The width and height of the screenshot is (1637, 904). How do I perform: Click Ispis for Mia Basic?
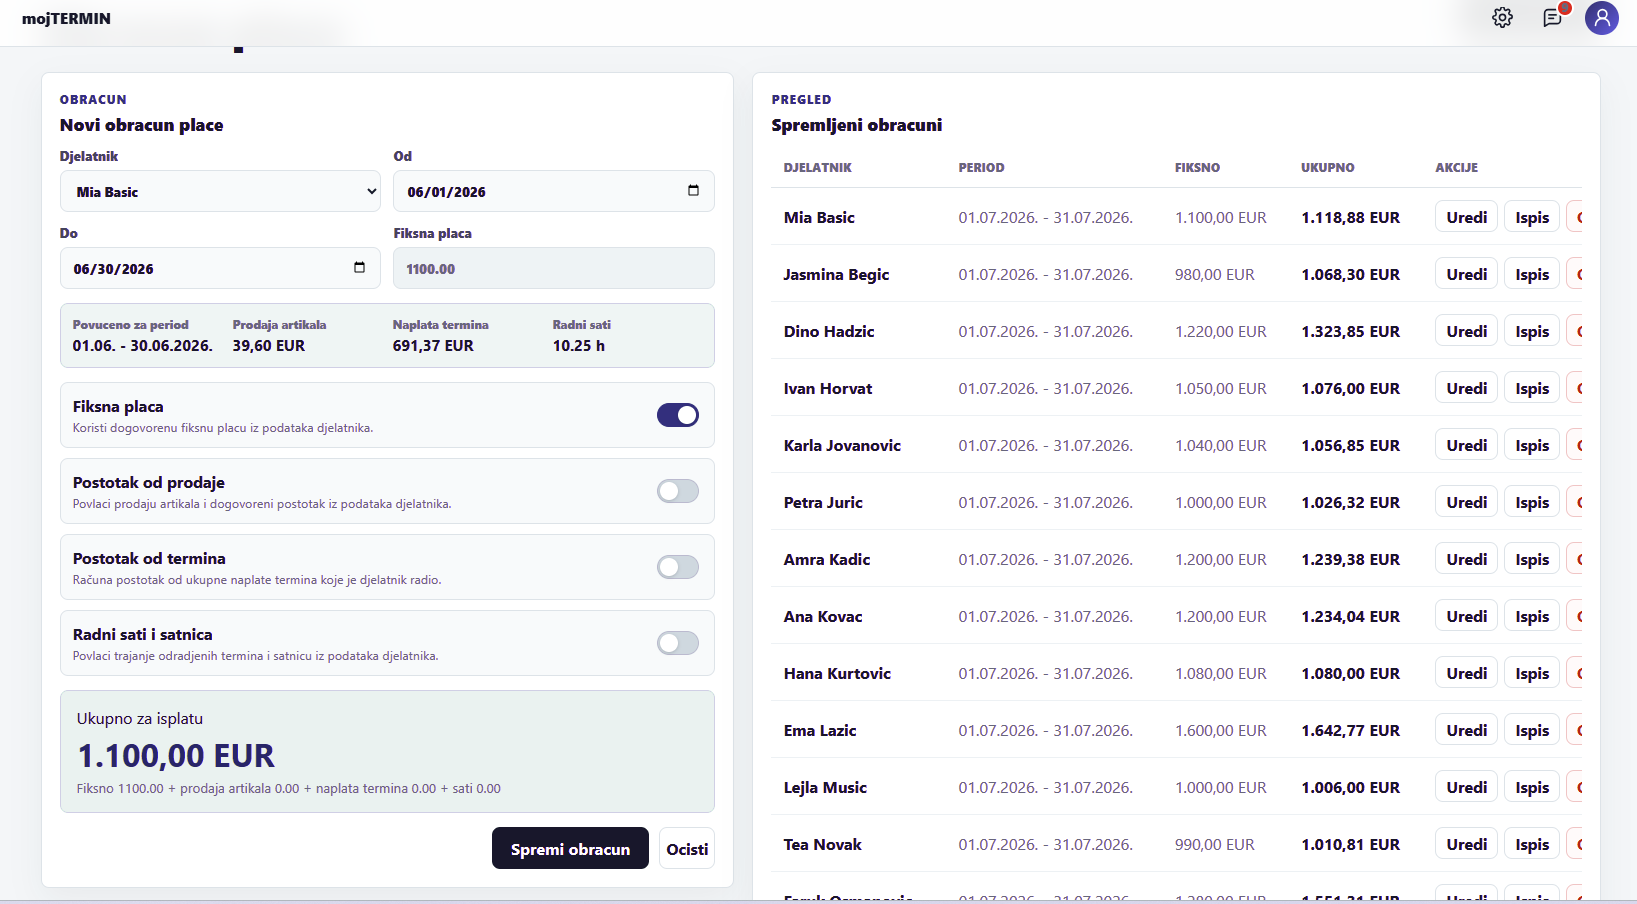[x=1532, y=217]
